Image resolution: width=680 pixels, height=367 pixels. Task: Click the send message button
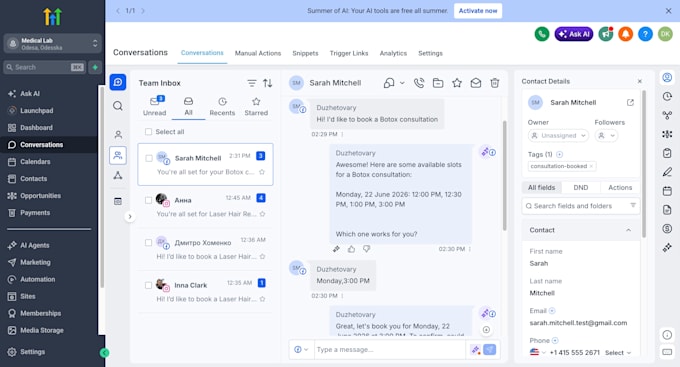click(x=490, y=350)
